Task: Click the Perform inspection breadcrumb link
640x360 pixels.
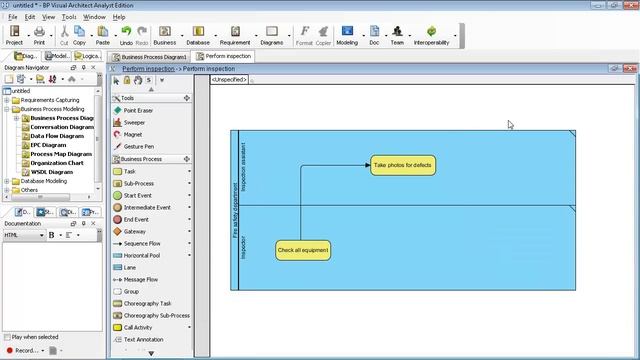Action: [148, 69]
